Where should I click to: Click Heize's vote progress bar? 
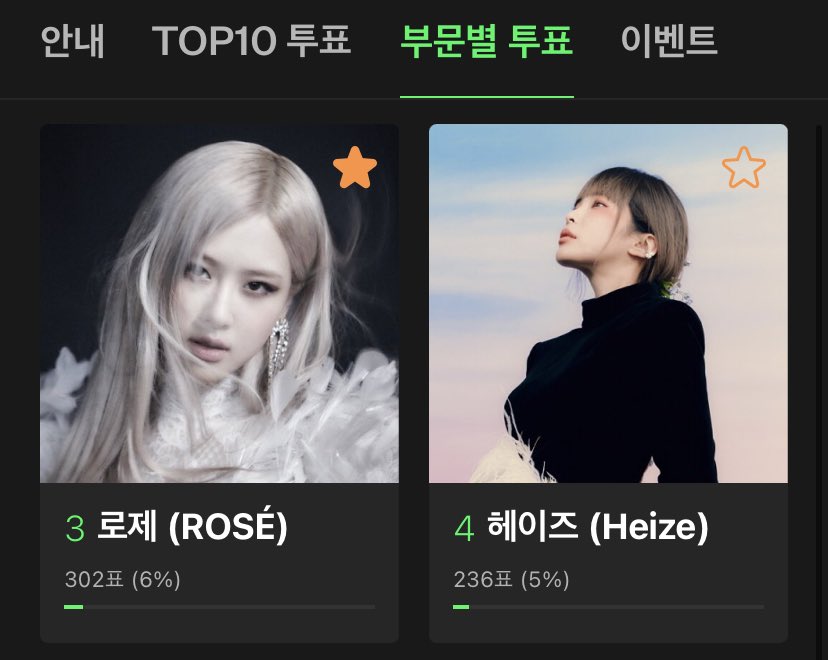coord(608,607)
